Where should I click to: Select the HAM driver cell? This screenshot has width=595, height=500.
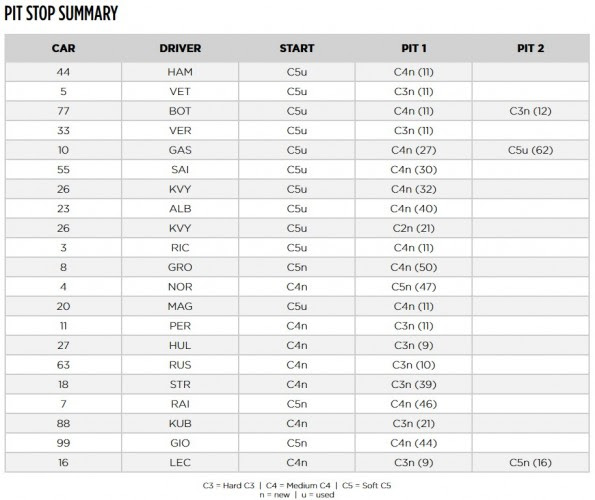tap(180, 72)
